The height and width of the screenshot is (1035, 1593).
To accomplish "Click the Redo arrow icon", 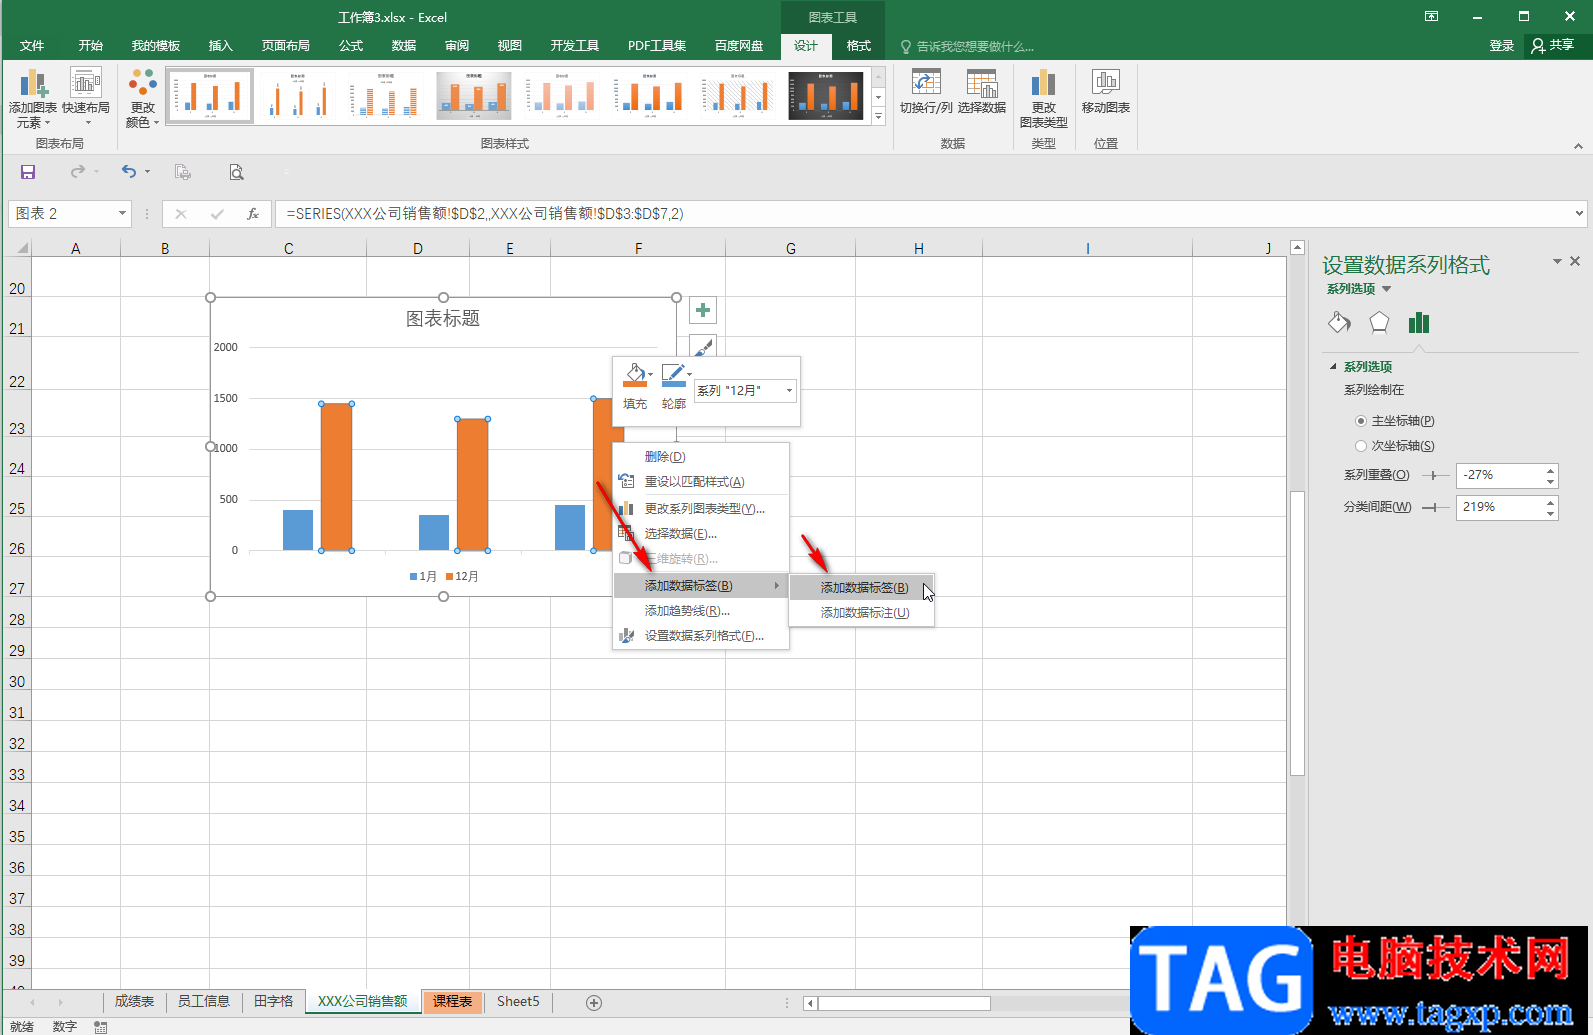I will point(78,172).
